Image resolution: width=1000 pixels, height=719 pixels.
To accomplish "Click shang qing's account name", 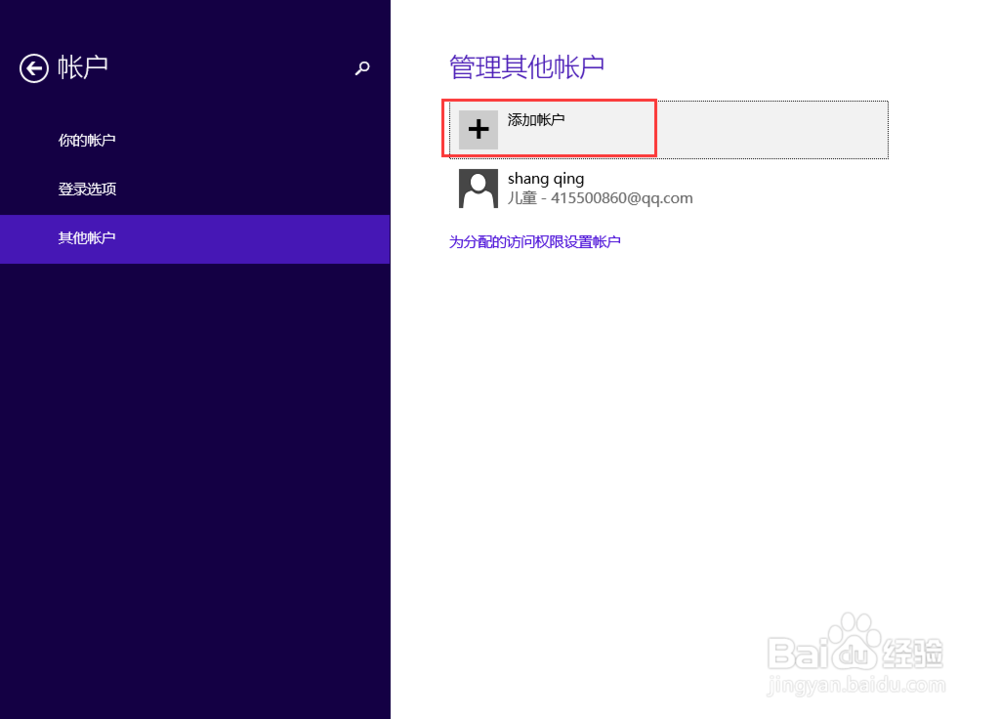I will [x=545, y=177].
